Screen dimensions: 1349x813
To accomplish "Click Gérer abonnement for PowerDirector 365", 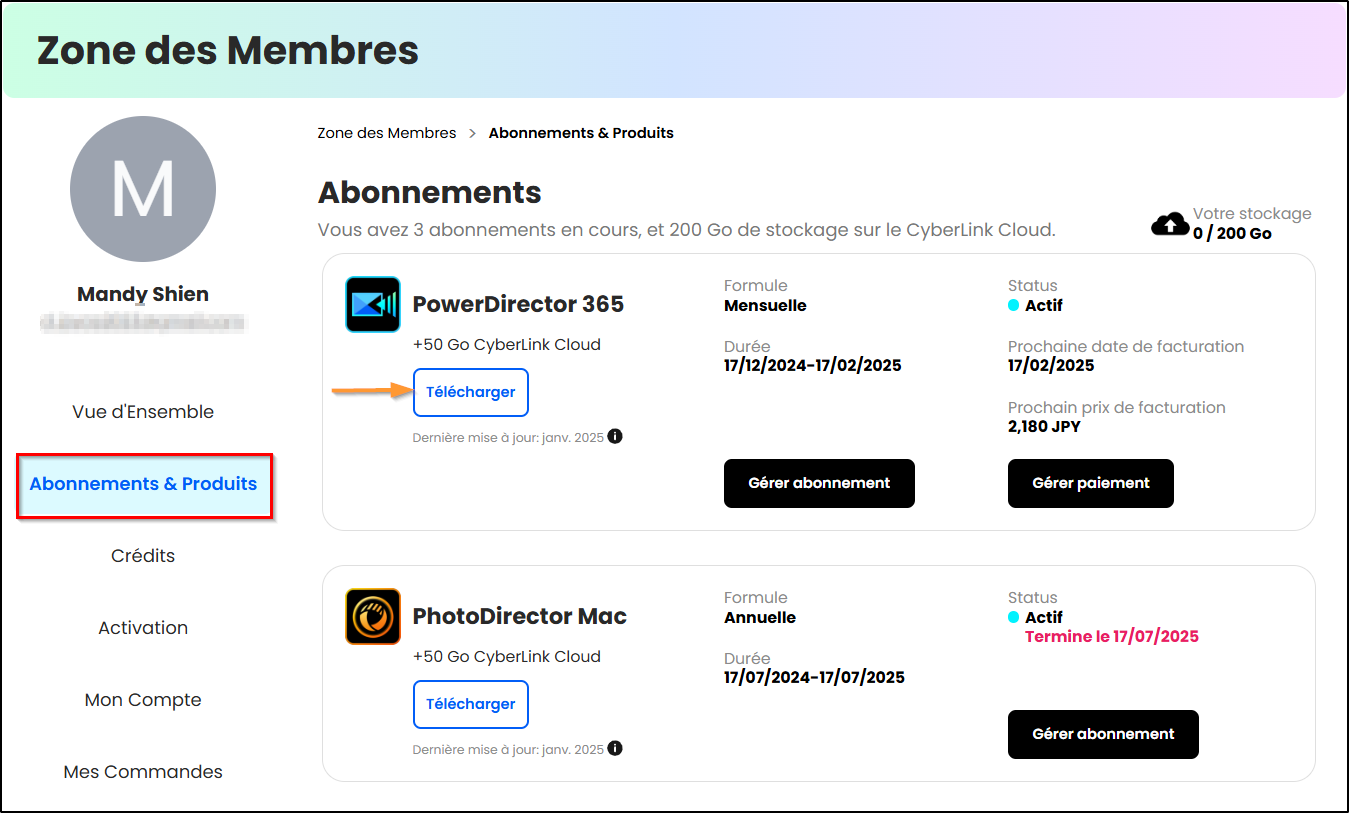I will [x=819, y=483].
